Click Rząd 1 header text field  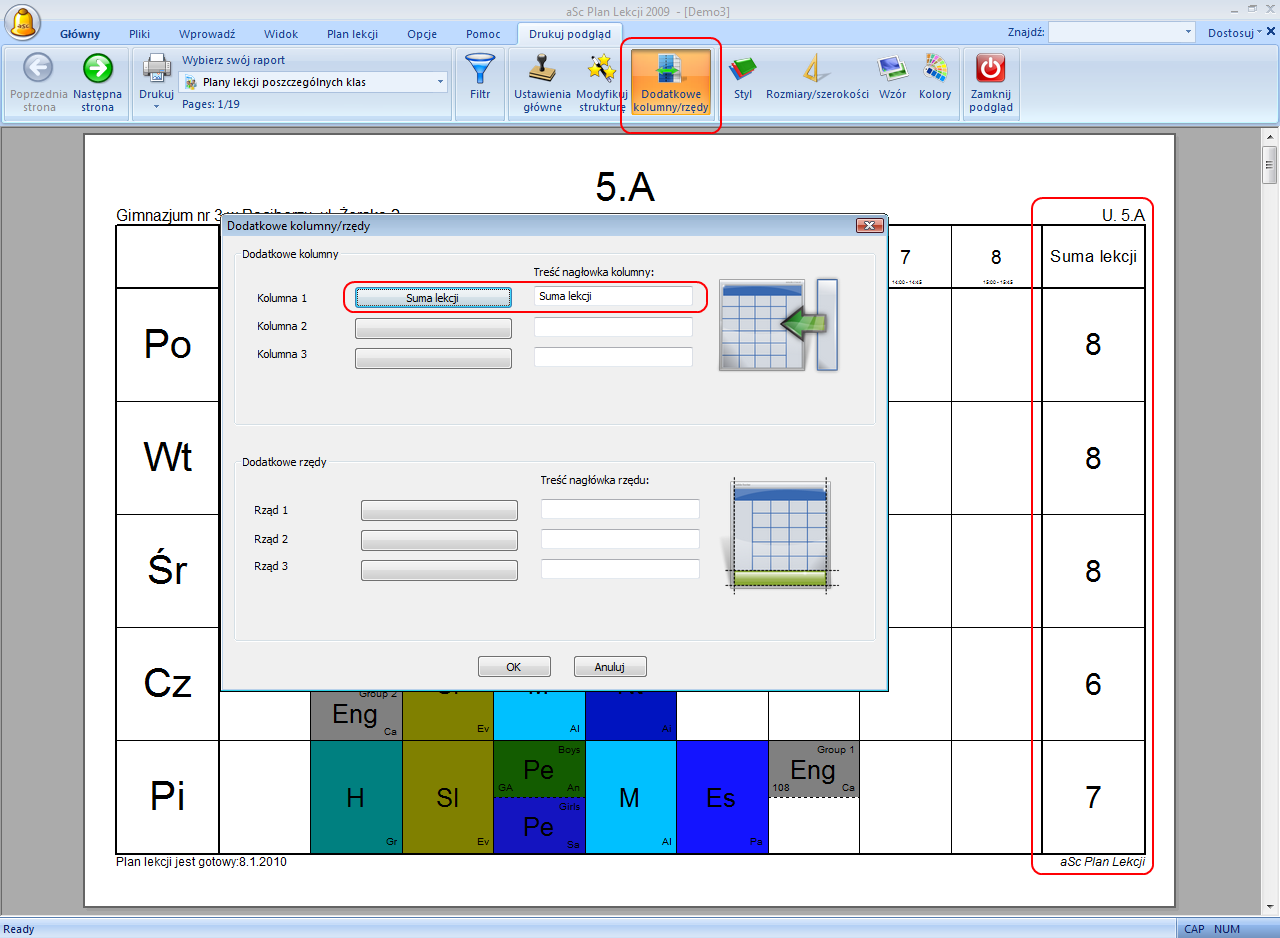point(620,509)
